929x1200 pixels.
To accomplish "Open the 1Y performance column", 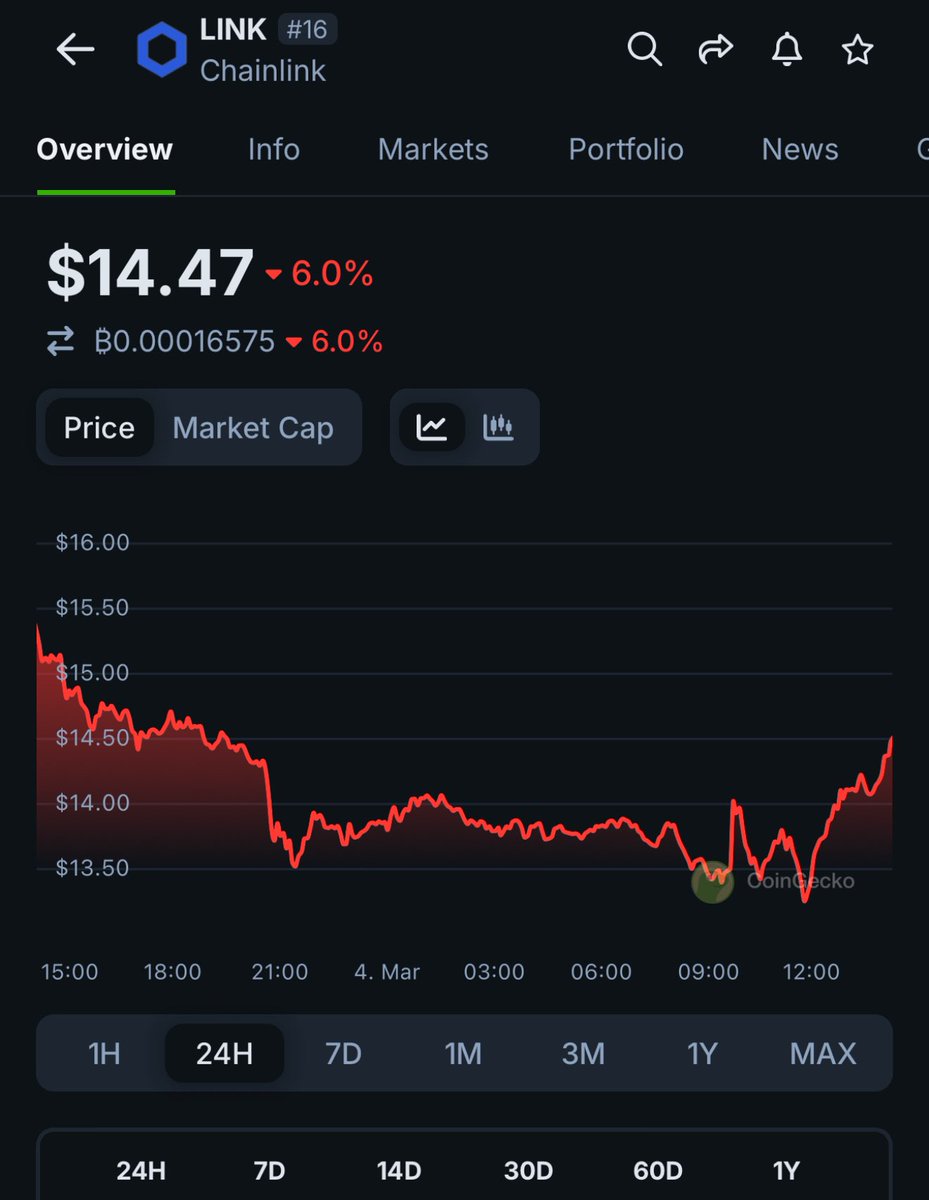I will point(786,1170).
